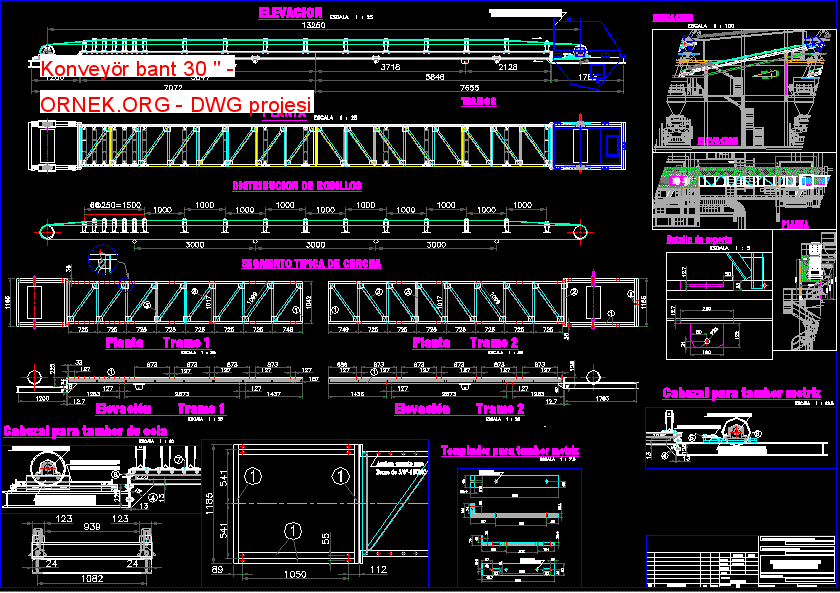Click the 1436 dimension in Tramo 2 elevation

coord(357,394)
